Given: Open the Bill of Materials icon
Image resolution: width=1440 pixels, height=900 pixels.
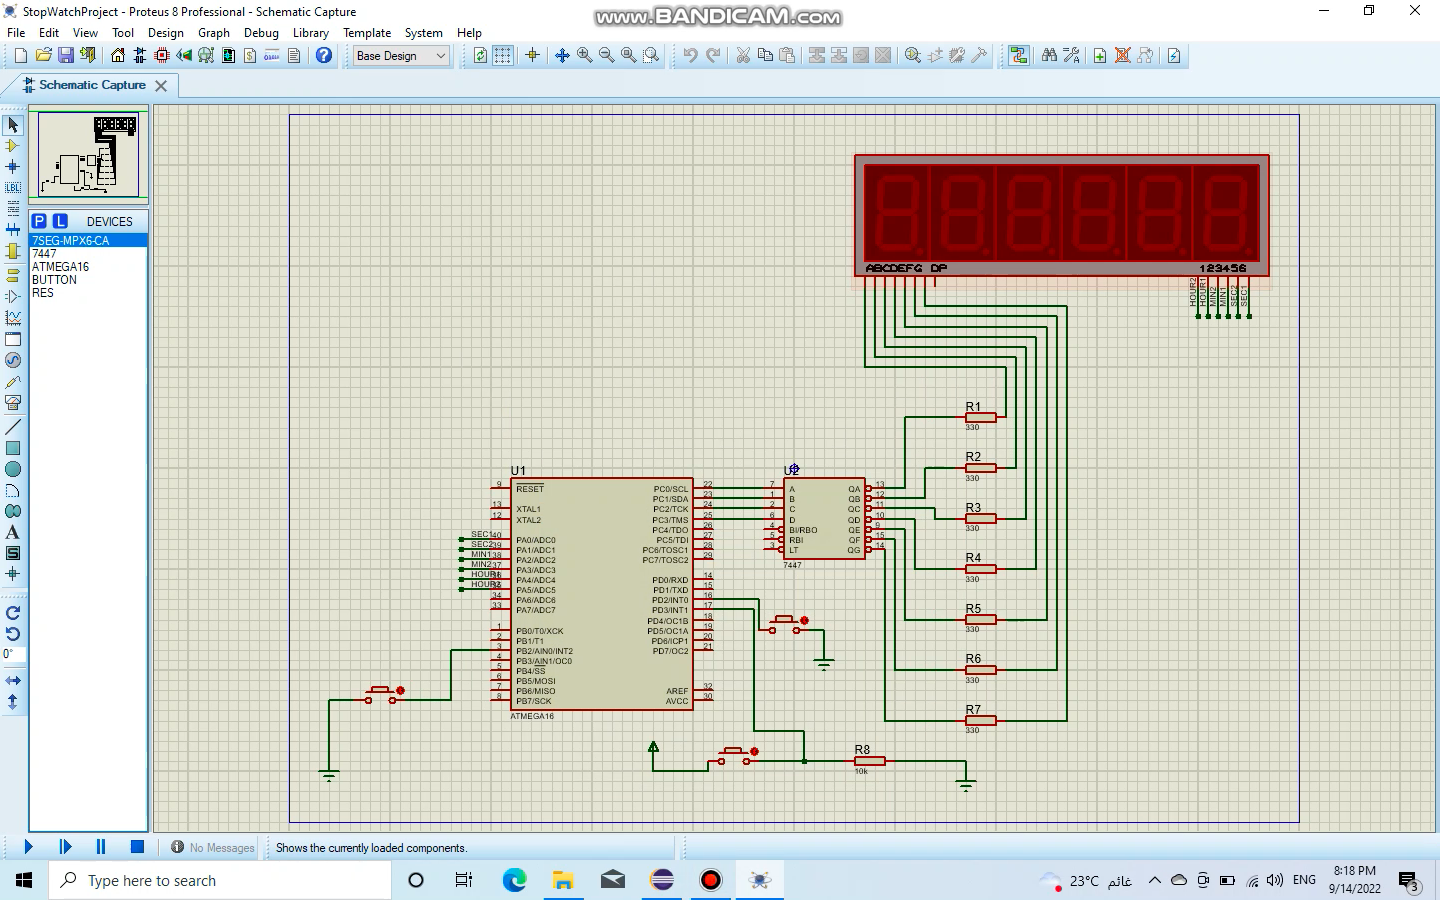Looking at the screenshot, I should [x=250, y=56].
